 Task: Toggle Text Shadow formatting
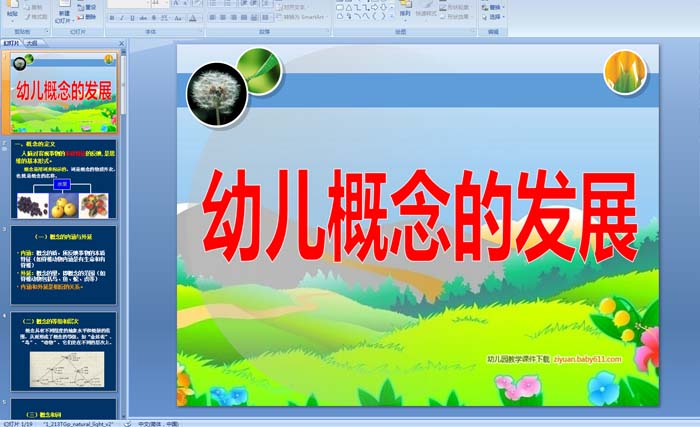click(154, 18)
